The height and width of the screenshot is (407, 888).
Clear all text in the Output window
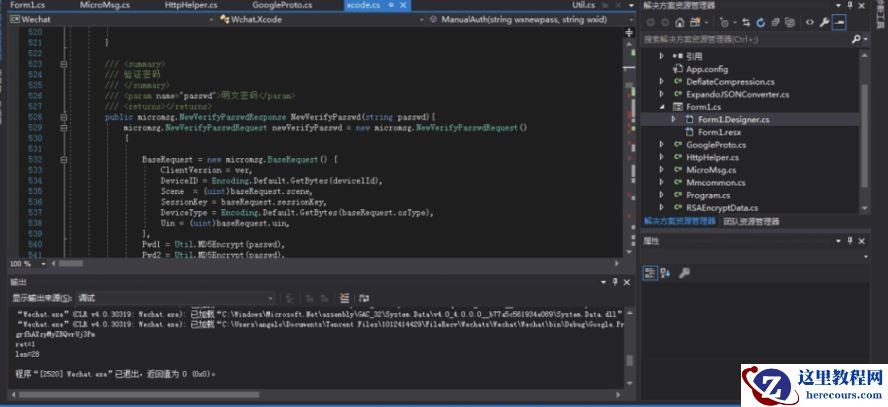point(344,298)
